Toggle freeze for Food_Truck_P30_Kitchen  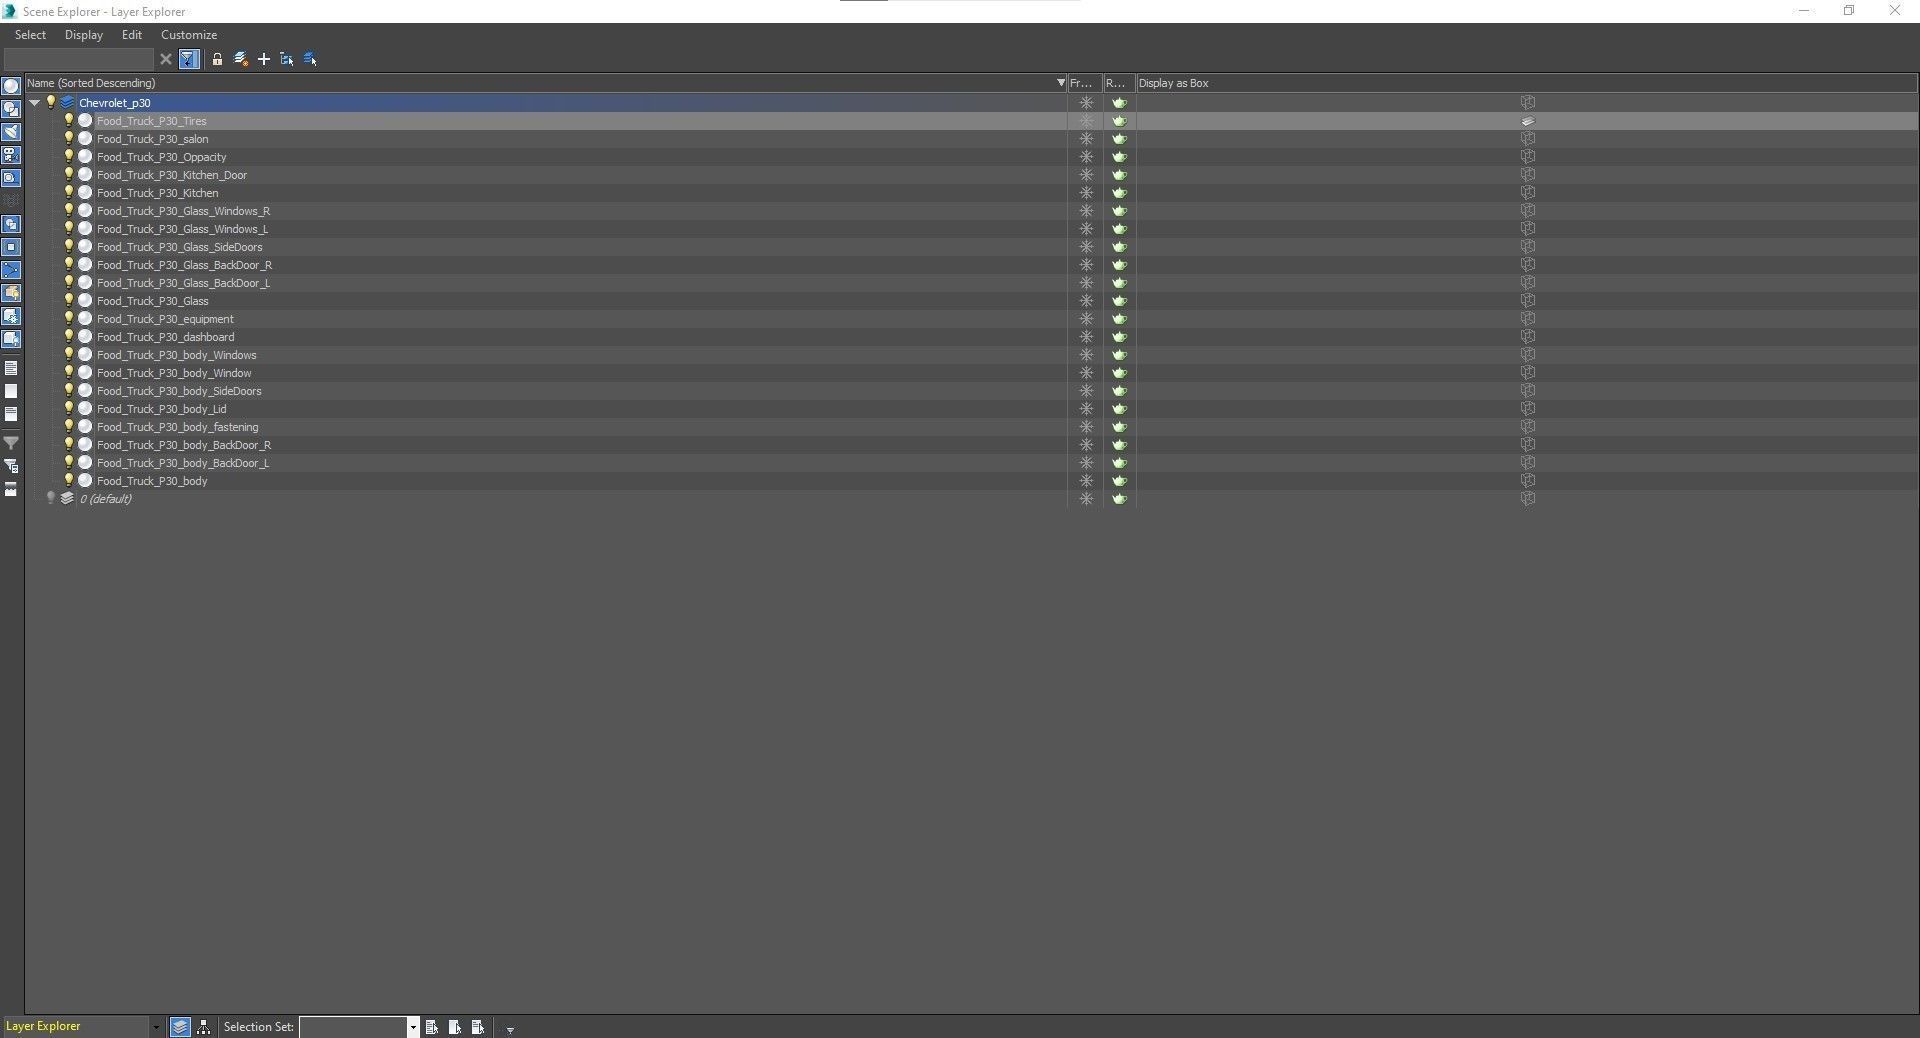point(1086,193)
